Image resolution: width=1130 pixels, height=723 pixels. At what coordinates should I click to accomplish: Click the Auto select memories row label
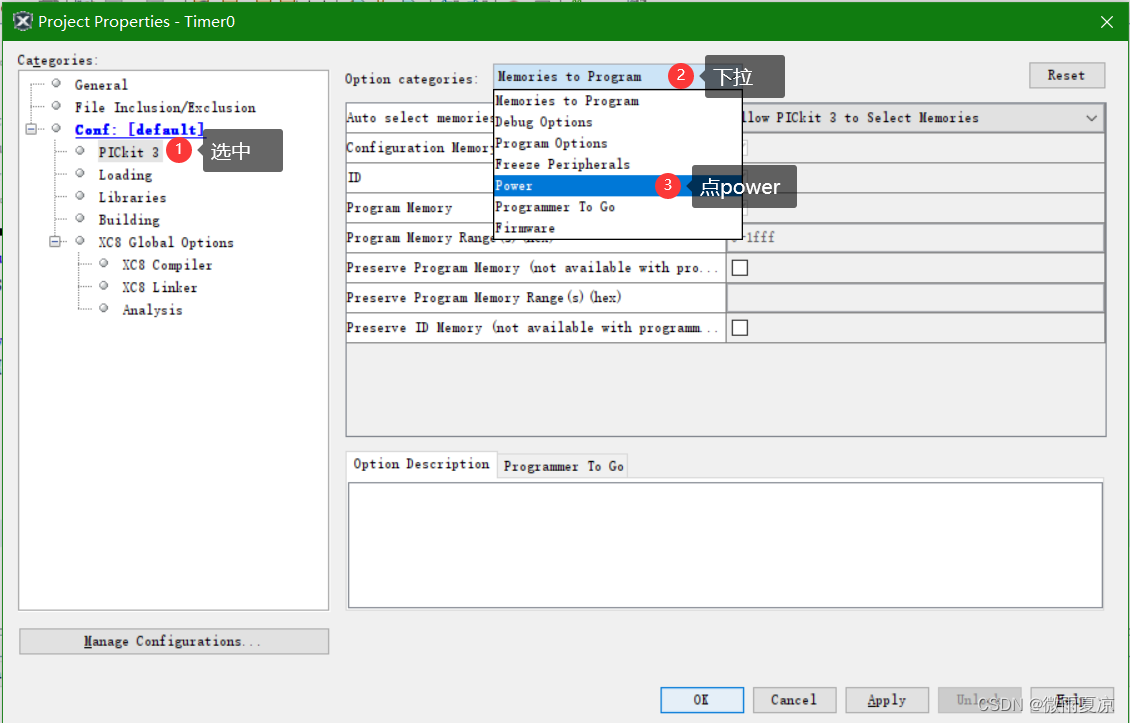click(420, 117)
